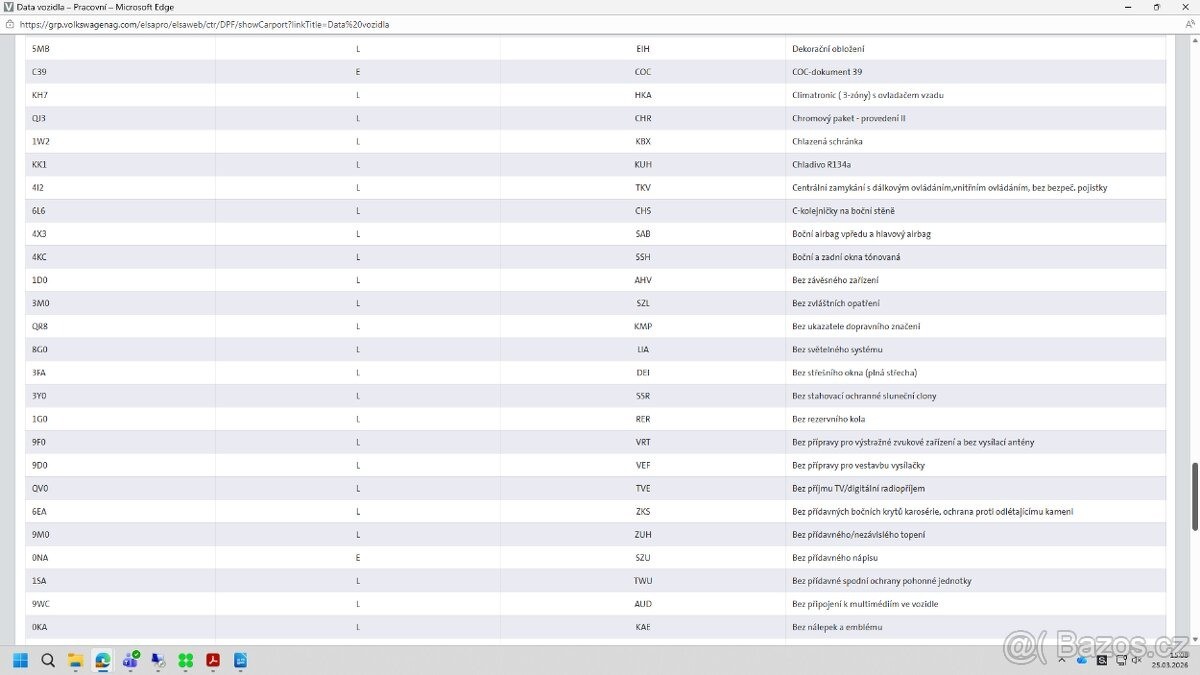Screen dimensions: 1200x675
Task: Open Windows Start menu
Action: (20, 660)
